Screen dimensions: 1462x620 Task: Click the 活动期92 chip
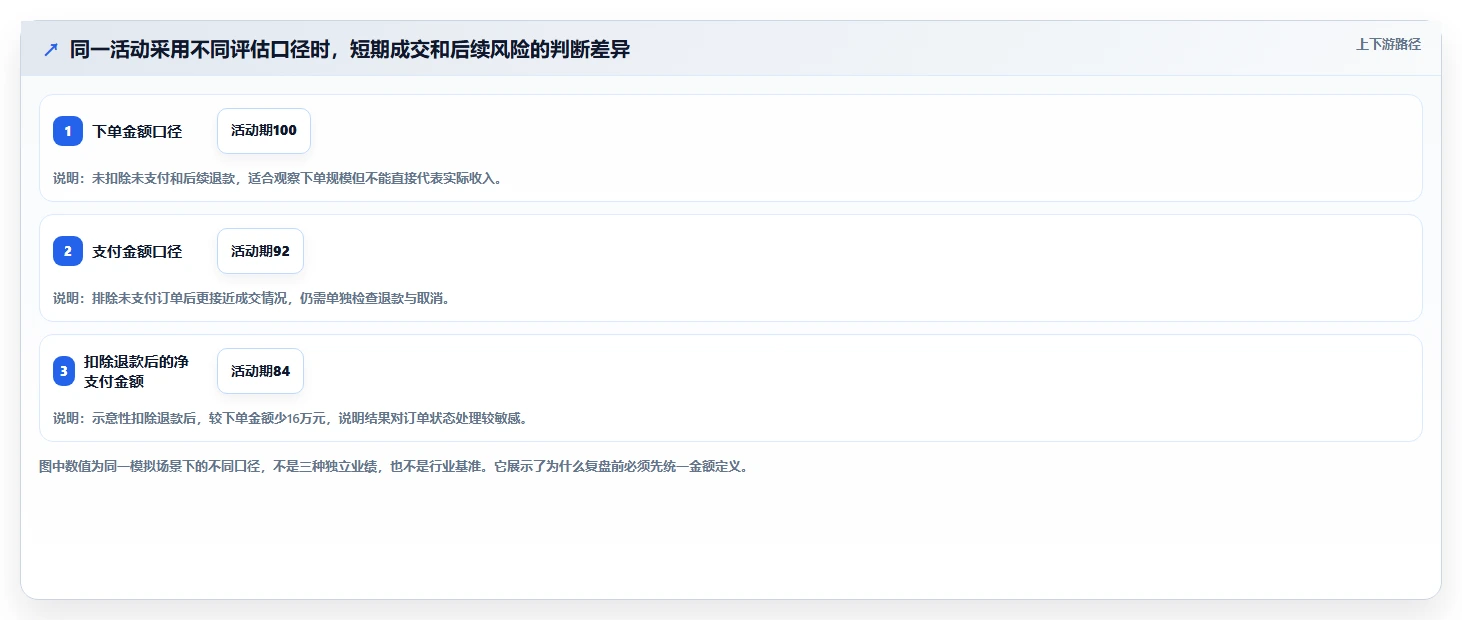click(x=260, y=251)
